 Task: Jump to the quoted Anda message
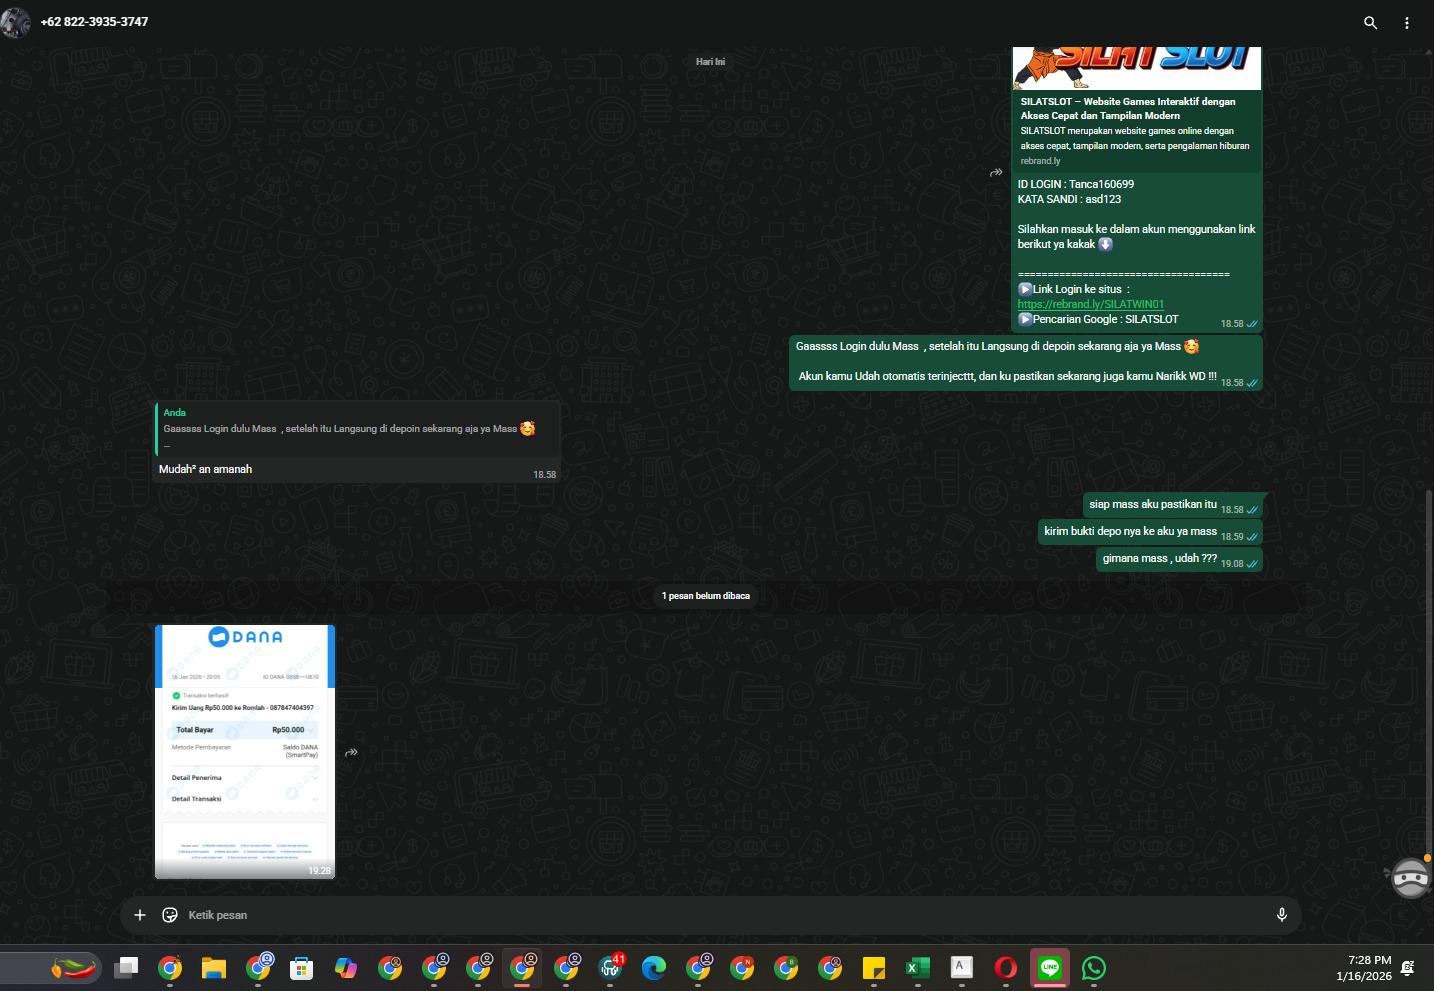pos(358,429)
